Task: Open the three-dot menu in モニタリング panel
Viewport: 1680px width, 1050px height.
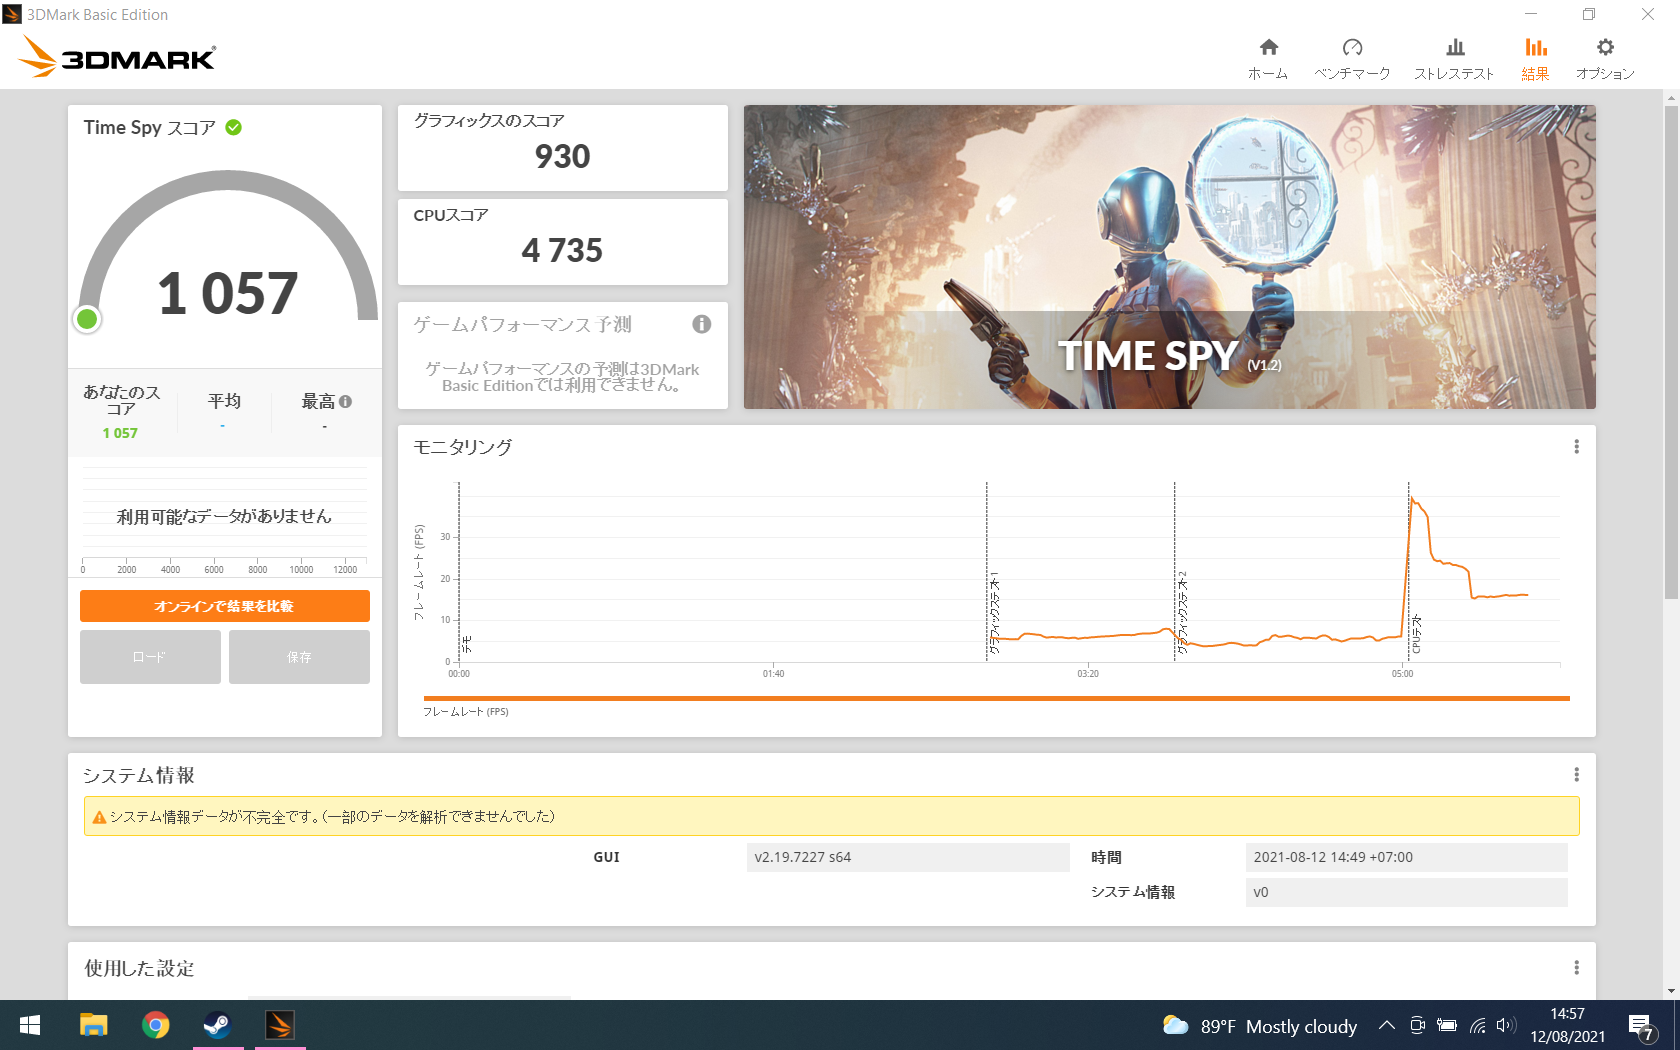Action: click(x=1576, y=447)
